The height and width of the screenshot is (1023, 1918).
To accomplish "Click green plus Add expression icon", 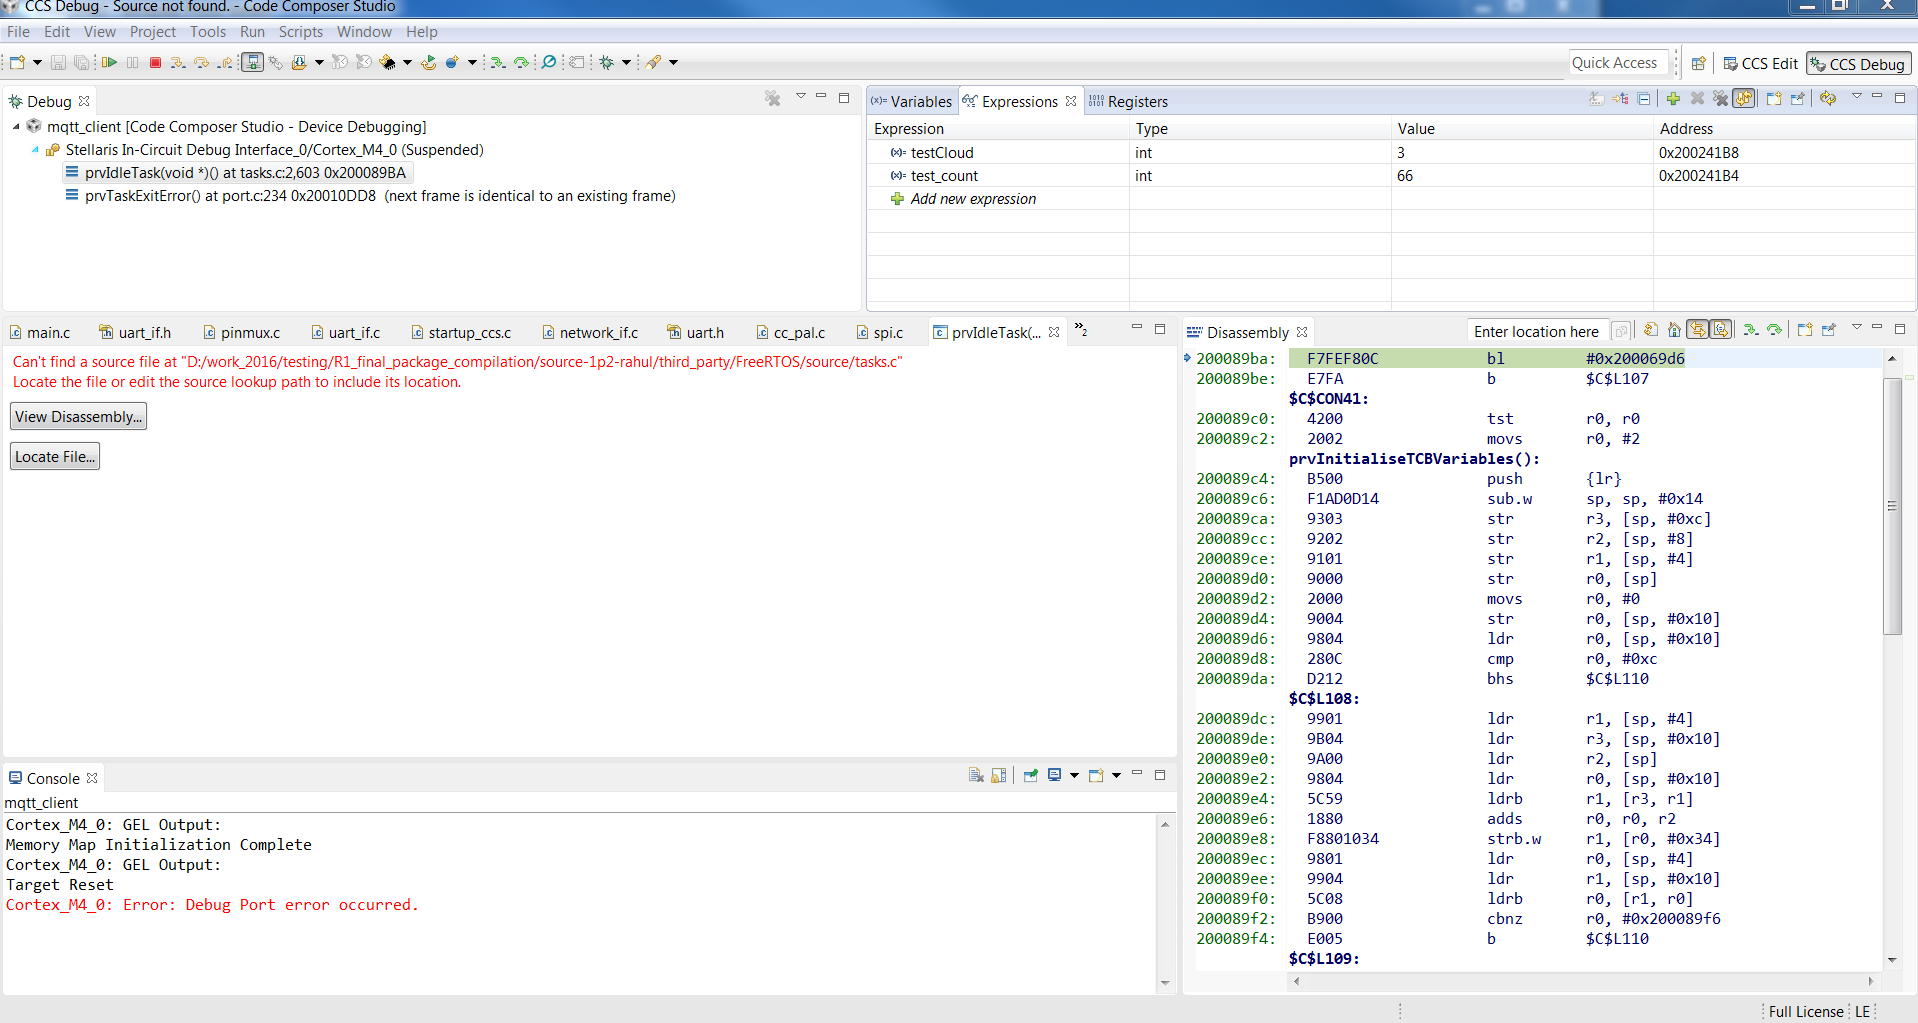I will (x=1673, y=99).
